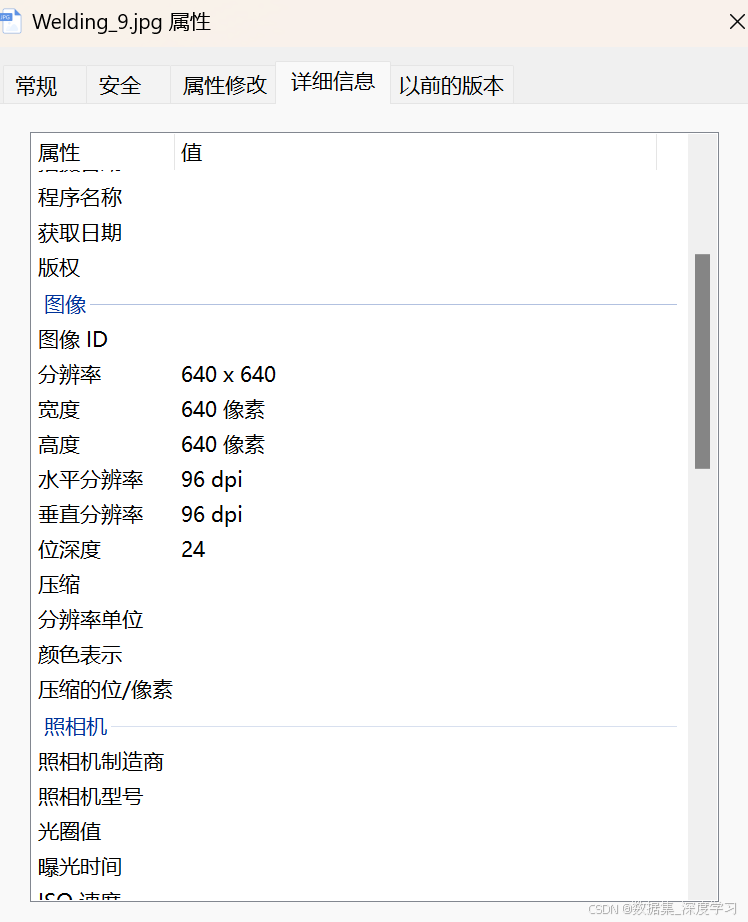Click the horizontal resolution value 96 dpi

click(212, 480)
